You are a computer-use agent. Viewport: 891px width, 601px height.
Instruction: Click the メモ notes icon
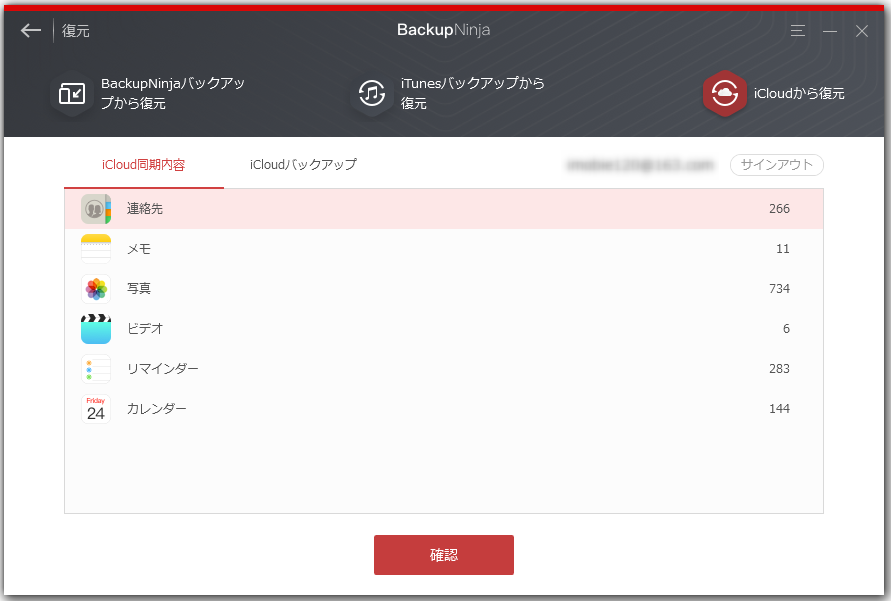(96, 249)
